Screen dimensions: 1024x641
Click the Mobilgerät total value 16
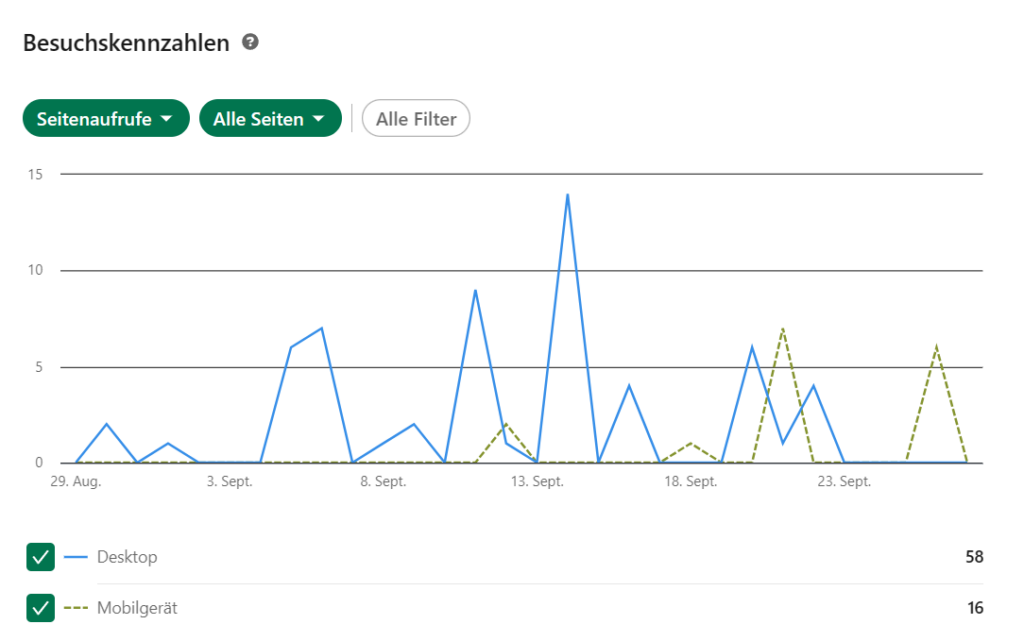tap(974, 607)
